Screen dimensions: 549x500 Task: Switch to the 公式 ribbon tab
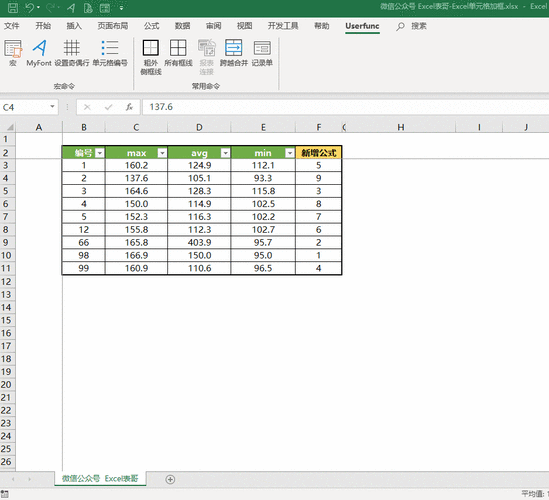[x=151, y=26]
